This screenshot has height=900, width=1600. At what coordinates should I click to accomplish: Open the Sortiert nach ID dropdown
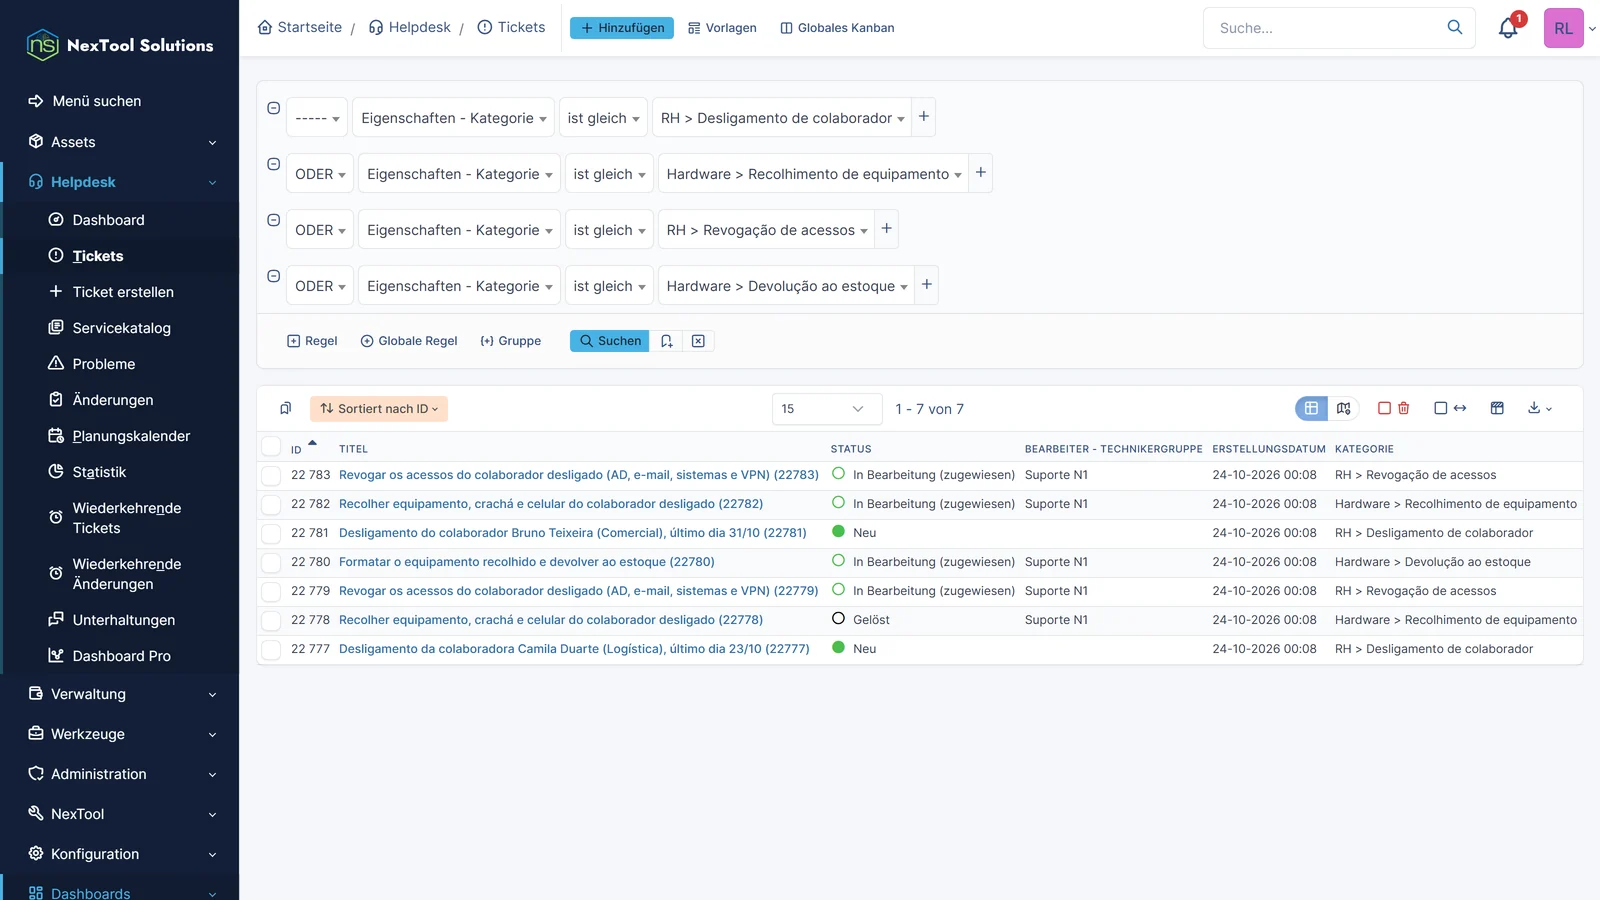coord(379,409)
